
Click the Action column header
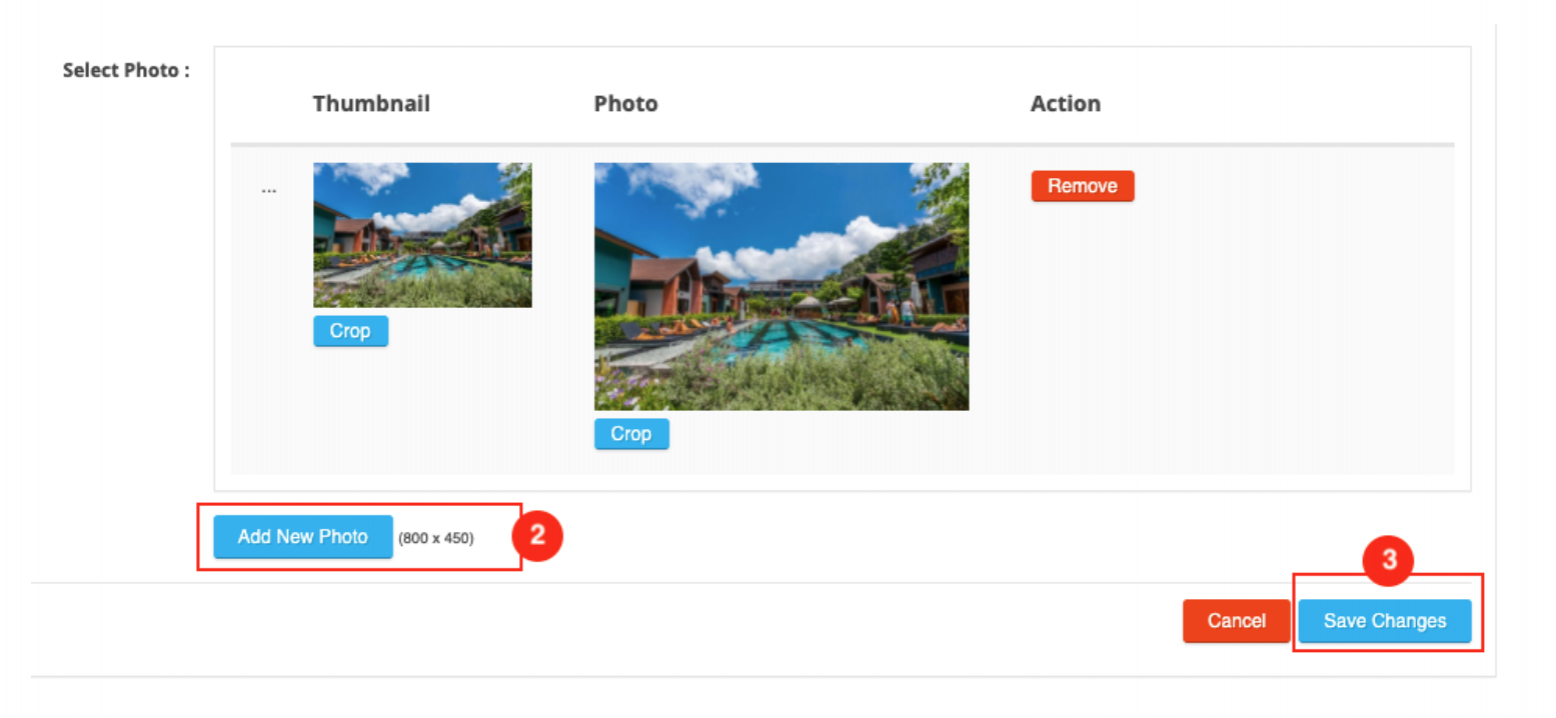click(1065, 104)
